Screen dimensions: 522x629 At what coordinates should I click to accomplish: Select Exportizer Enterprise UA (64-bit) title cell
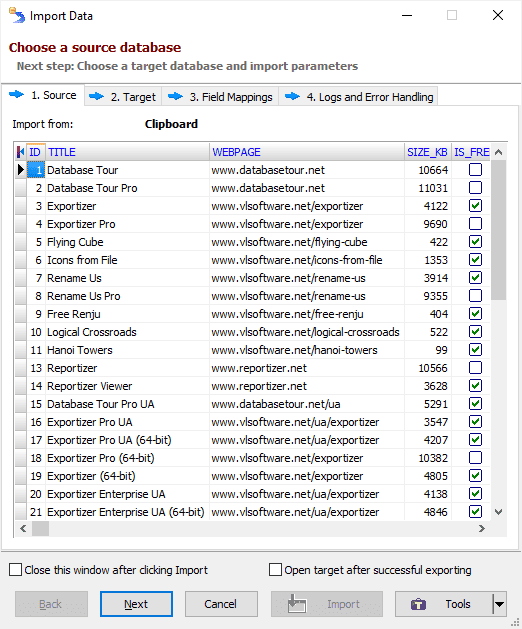pyautogui.click(x=127, y=512)
